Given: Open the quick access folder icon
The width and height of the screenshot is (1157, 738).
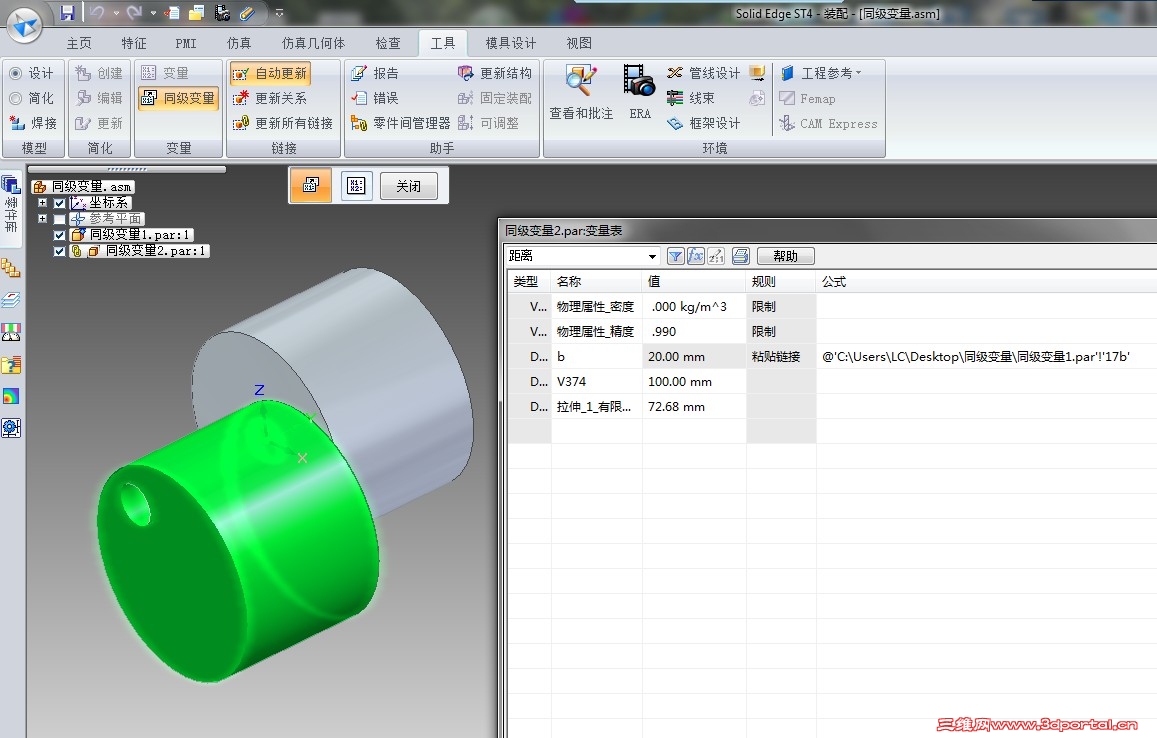Looking at the screenshot, I should pyautogui.click(x=196, y=13).
